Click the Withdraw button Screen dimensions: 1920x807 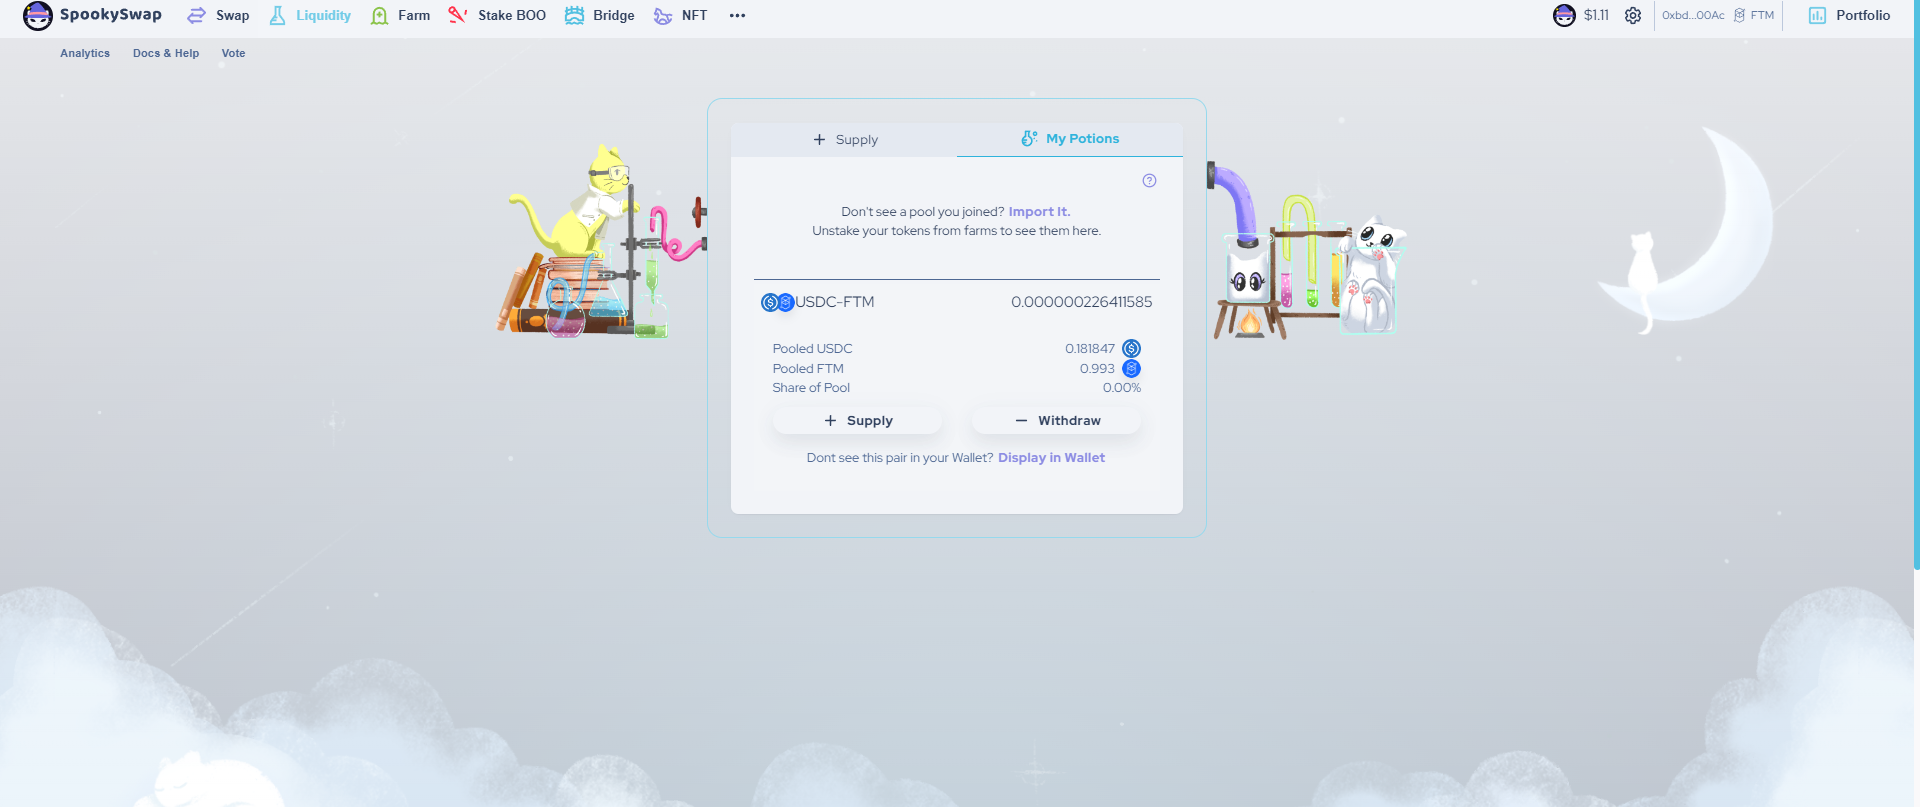point(1056,421)
